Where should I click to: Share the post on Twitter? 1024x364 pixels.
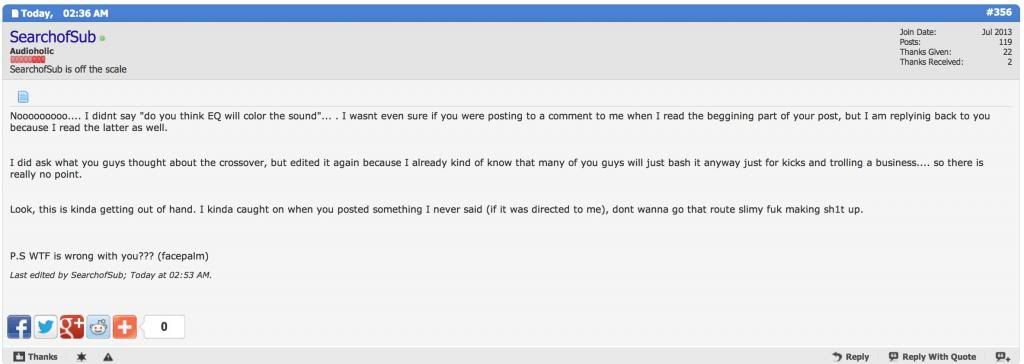46,327
